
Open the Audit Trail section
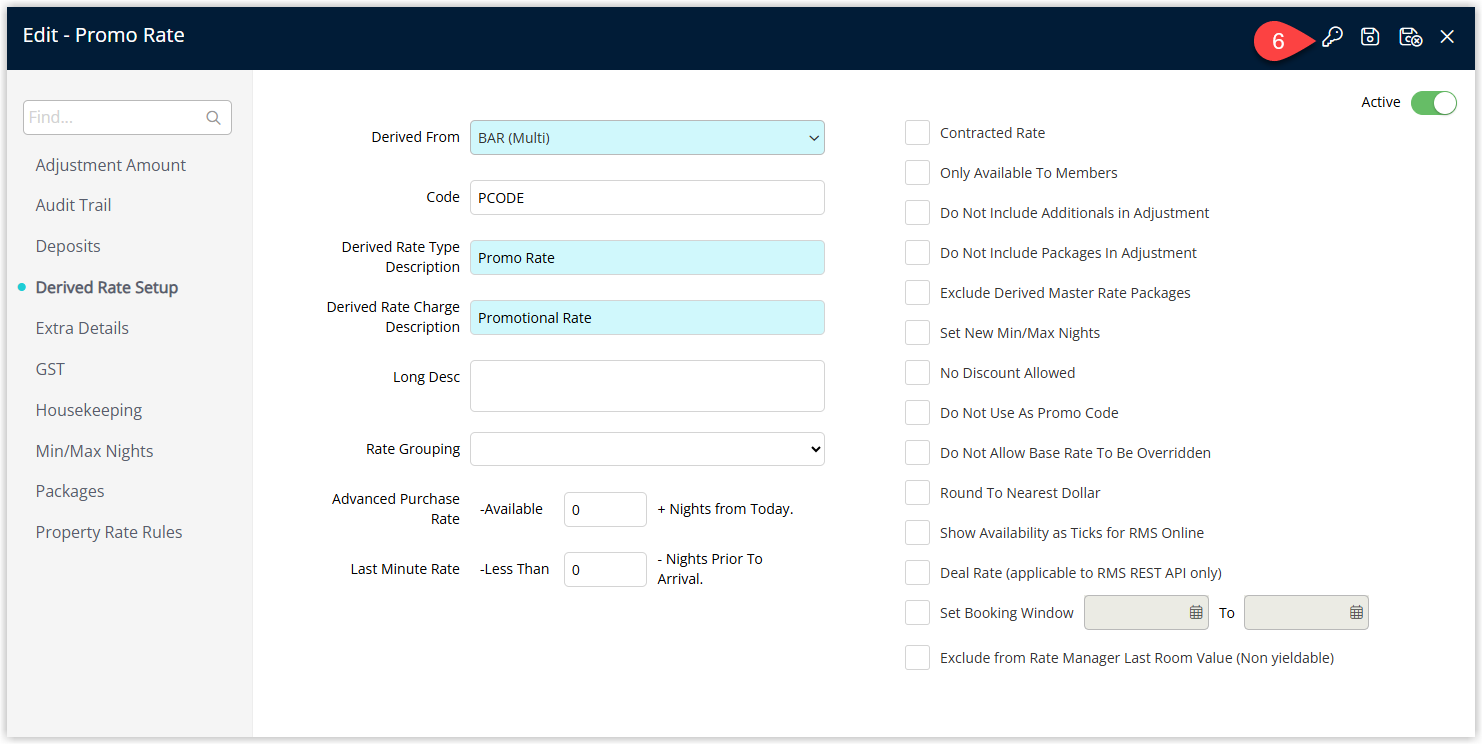click(73, 205)
